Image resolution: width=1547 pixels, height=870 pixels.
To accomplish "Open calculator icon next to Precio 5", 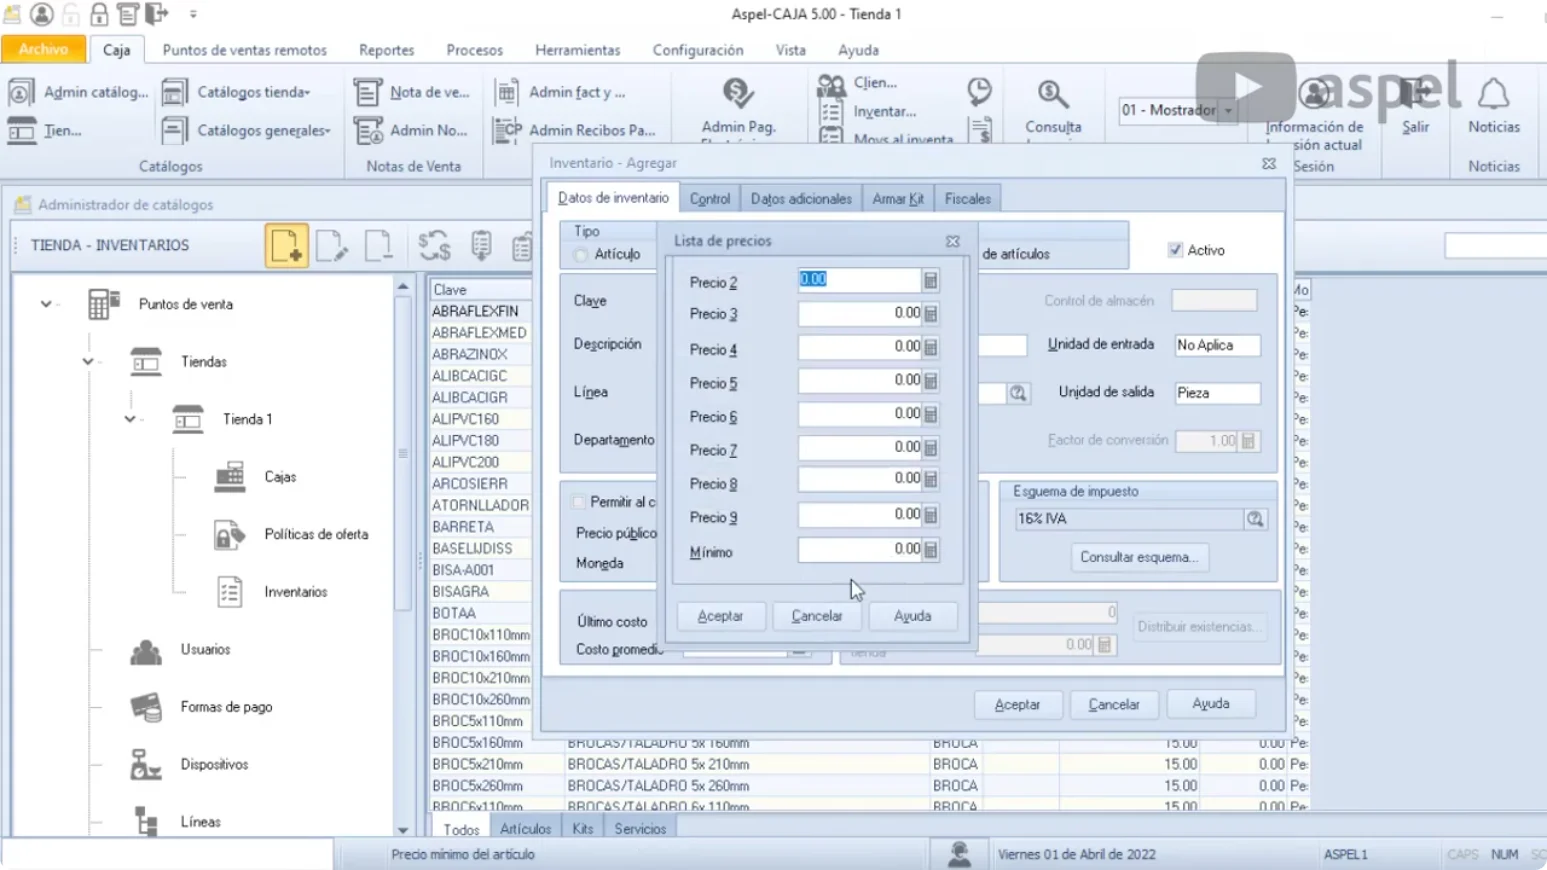I will 930,381.
